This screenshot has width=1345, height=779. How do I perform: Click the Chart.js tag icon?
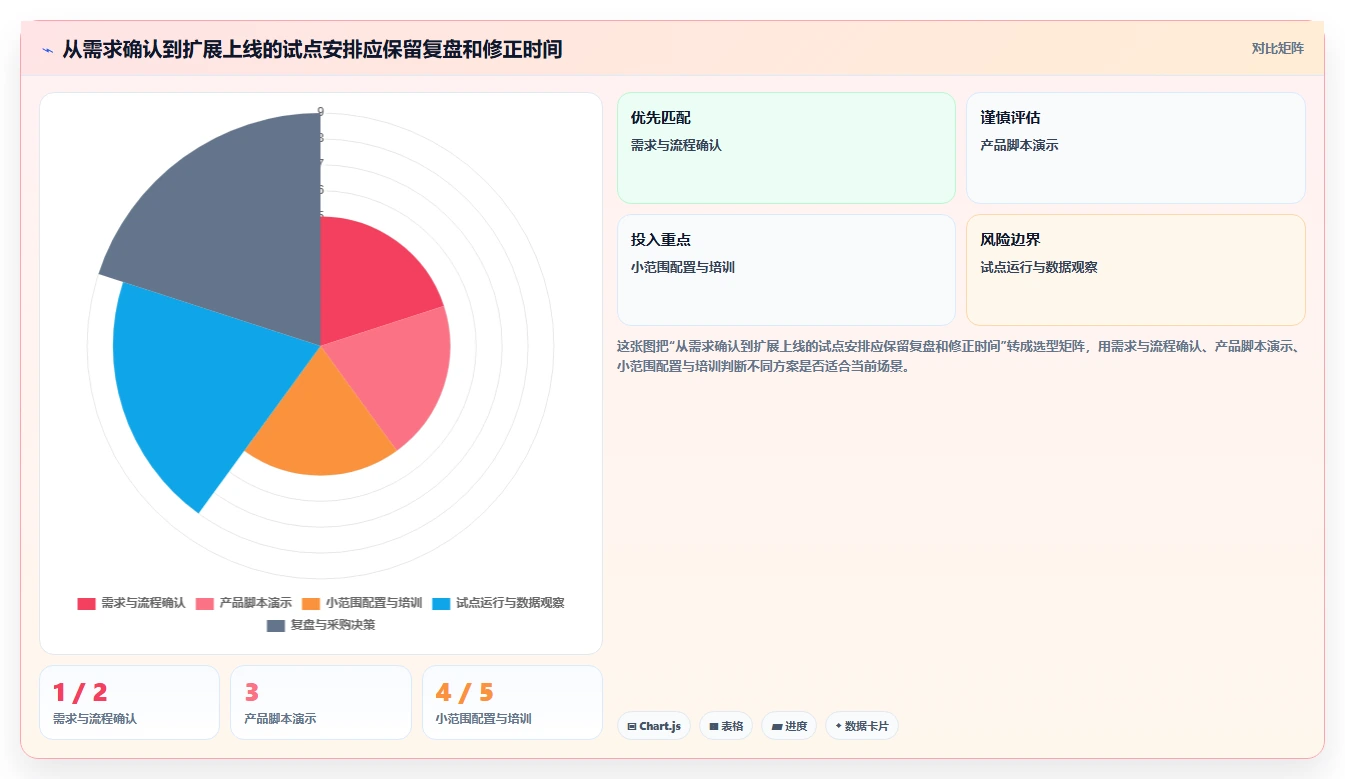(632, 726)
